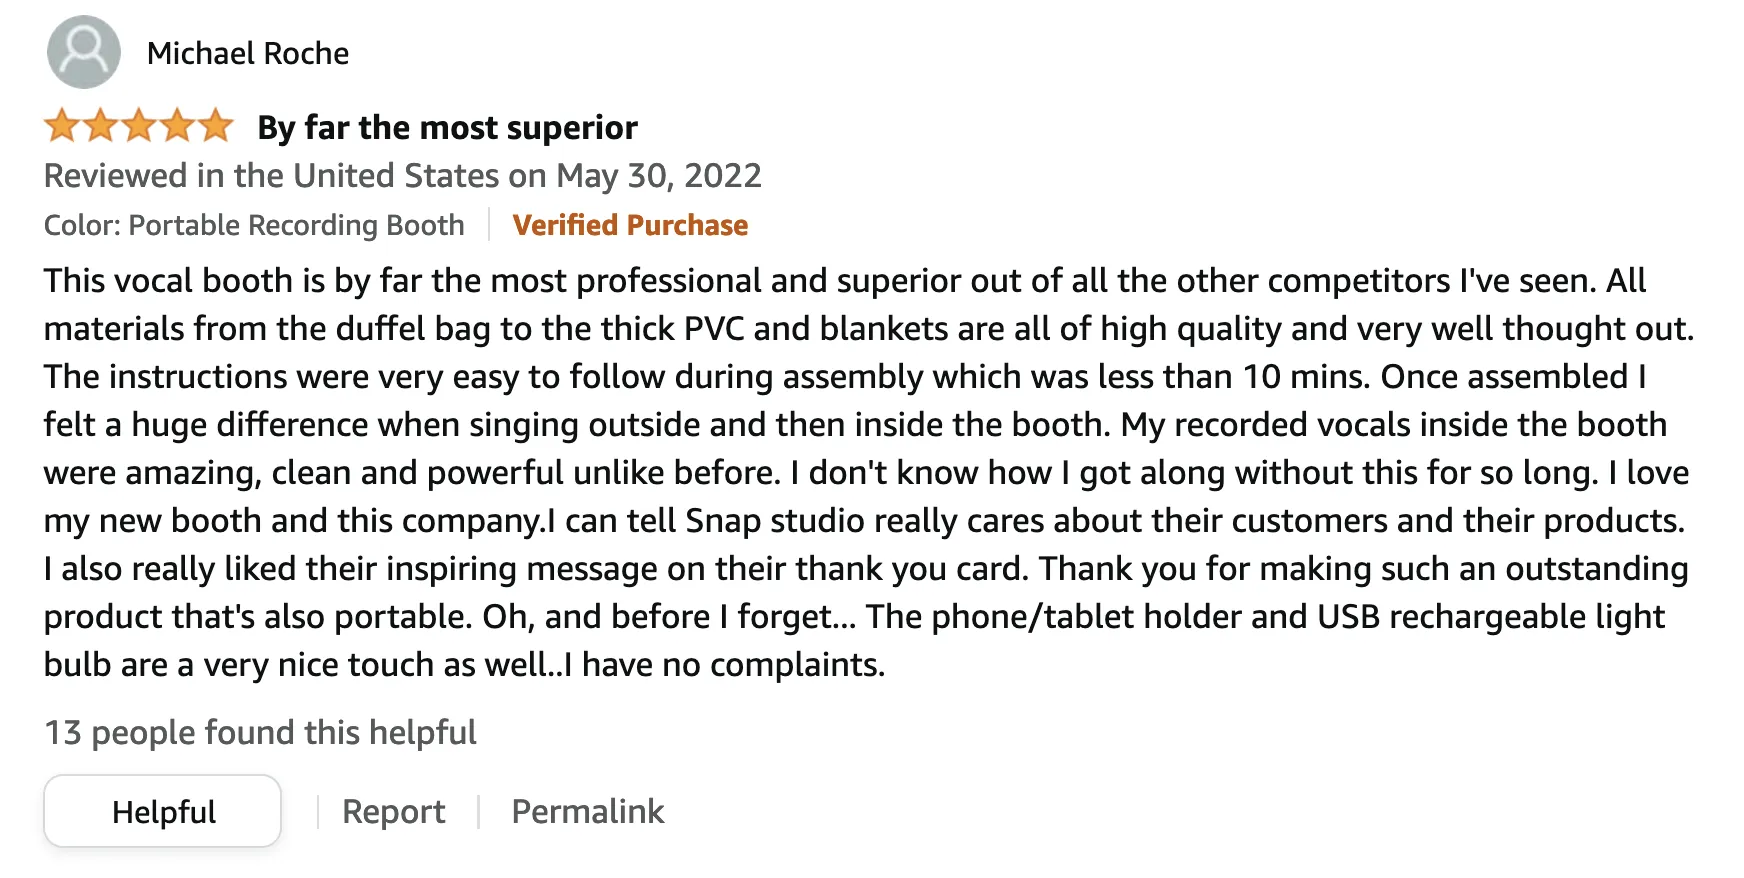Screen dimensions: 1744x878
Task: Click the first line of review body
Action: click(844, 281)
